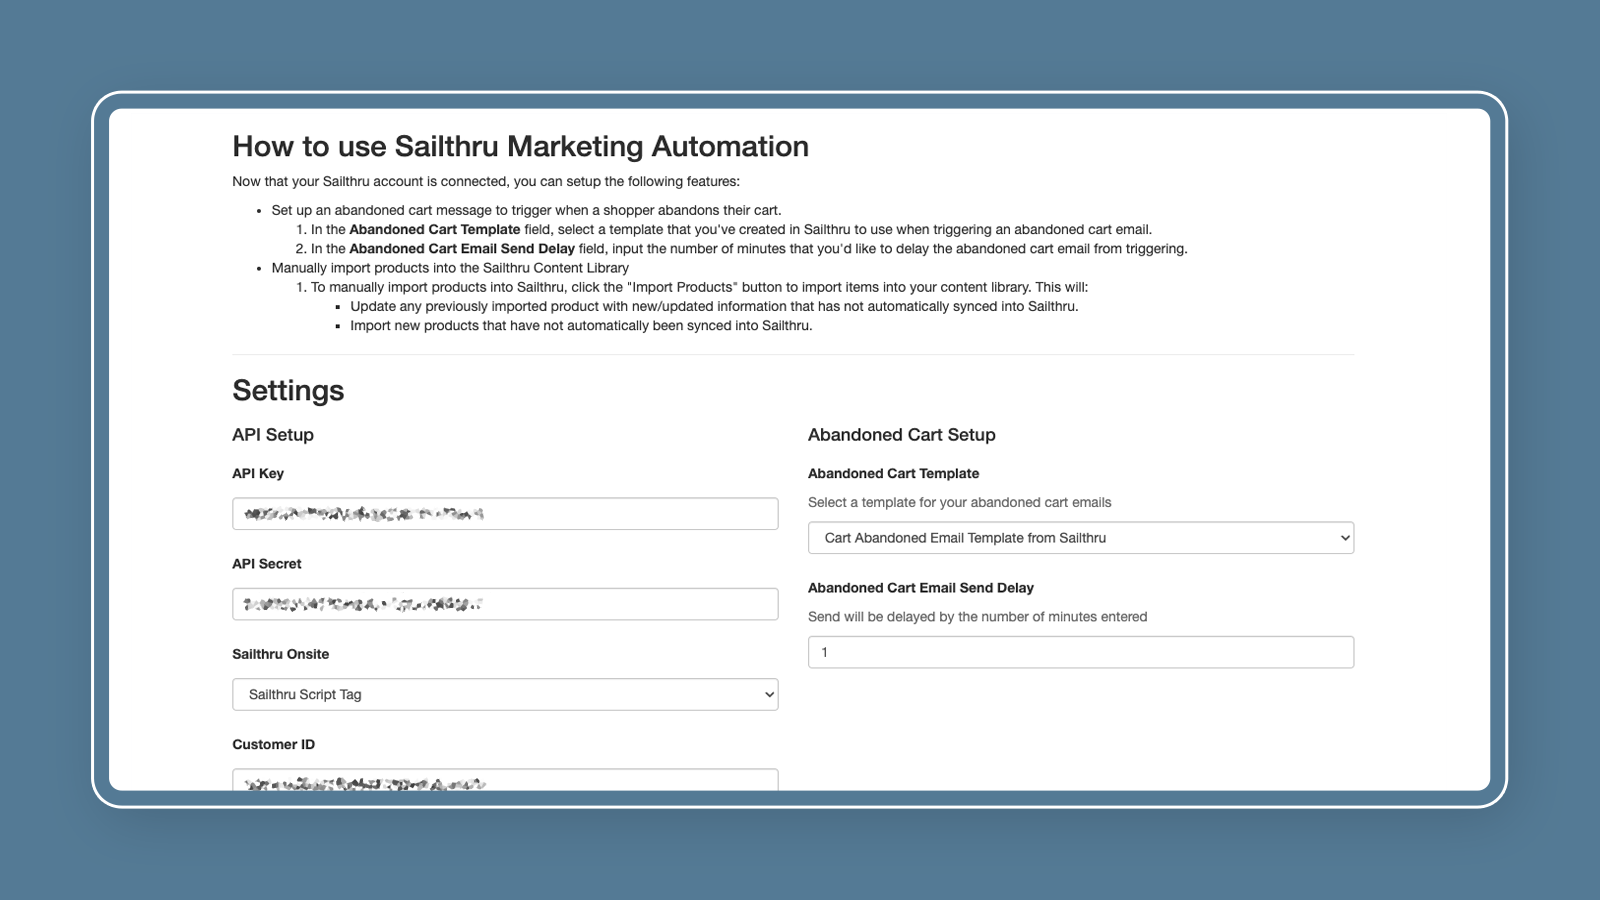Click the 'Abandoned Cart Setup' heading

(x=902, y=435)
